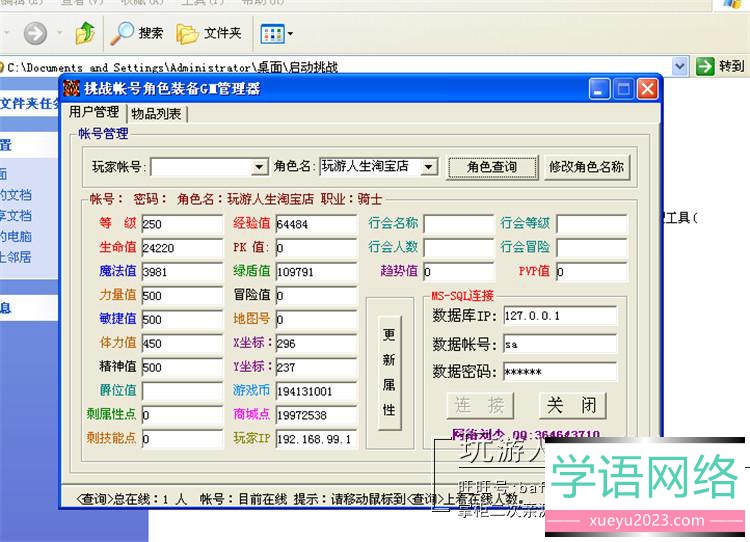Click the 游戏币 game currency field
The height and width of the screenshot is (542, 750).
click(316, 391)
